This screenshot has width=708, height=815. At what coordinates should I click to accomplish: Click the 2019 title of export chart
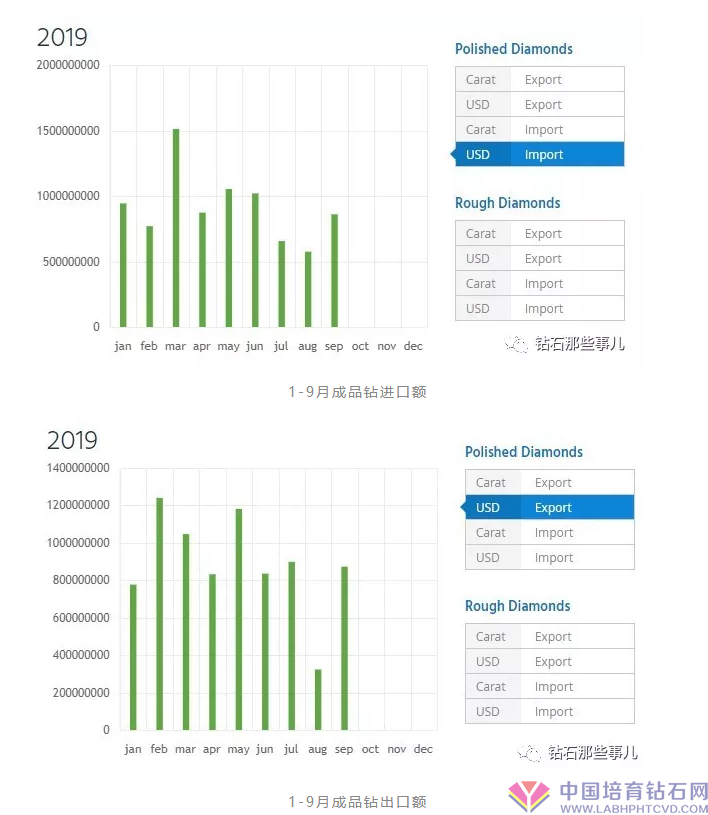point(72,440)
